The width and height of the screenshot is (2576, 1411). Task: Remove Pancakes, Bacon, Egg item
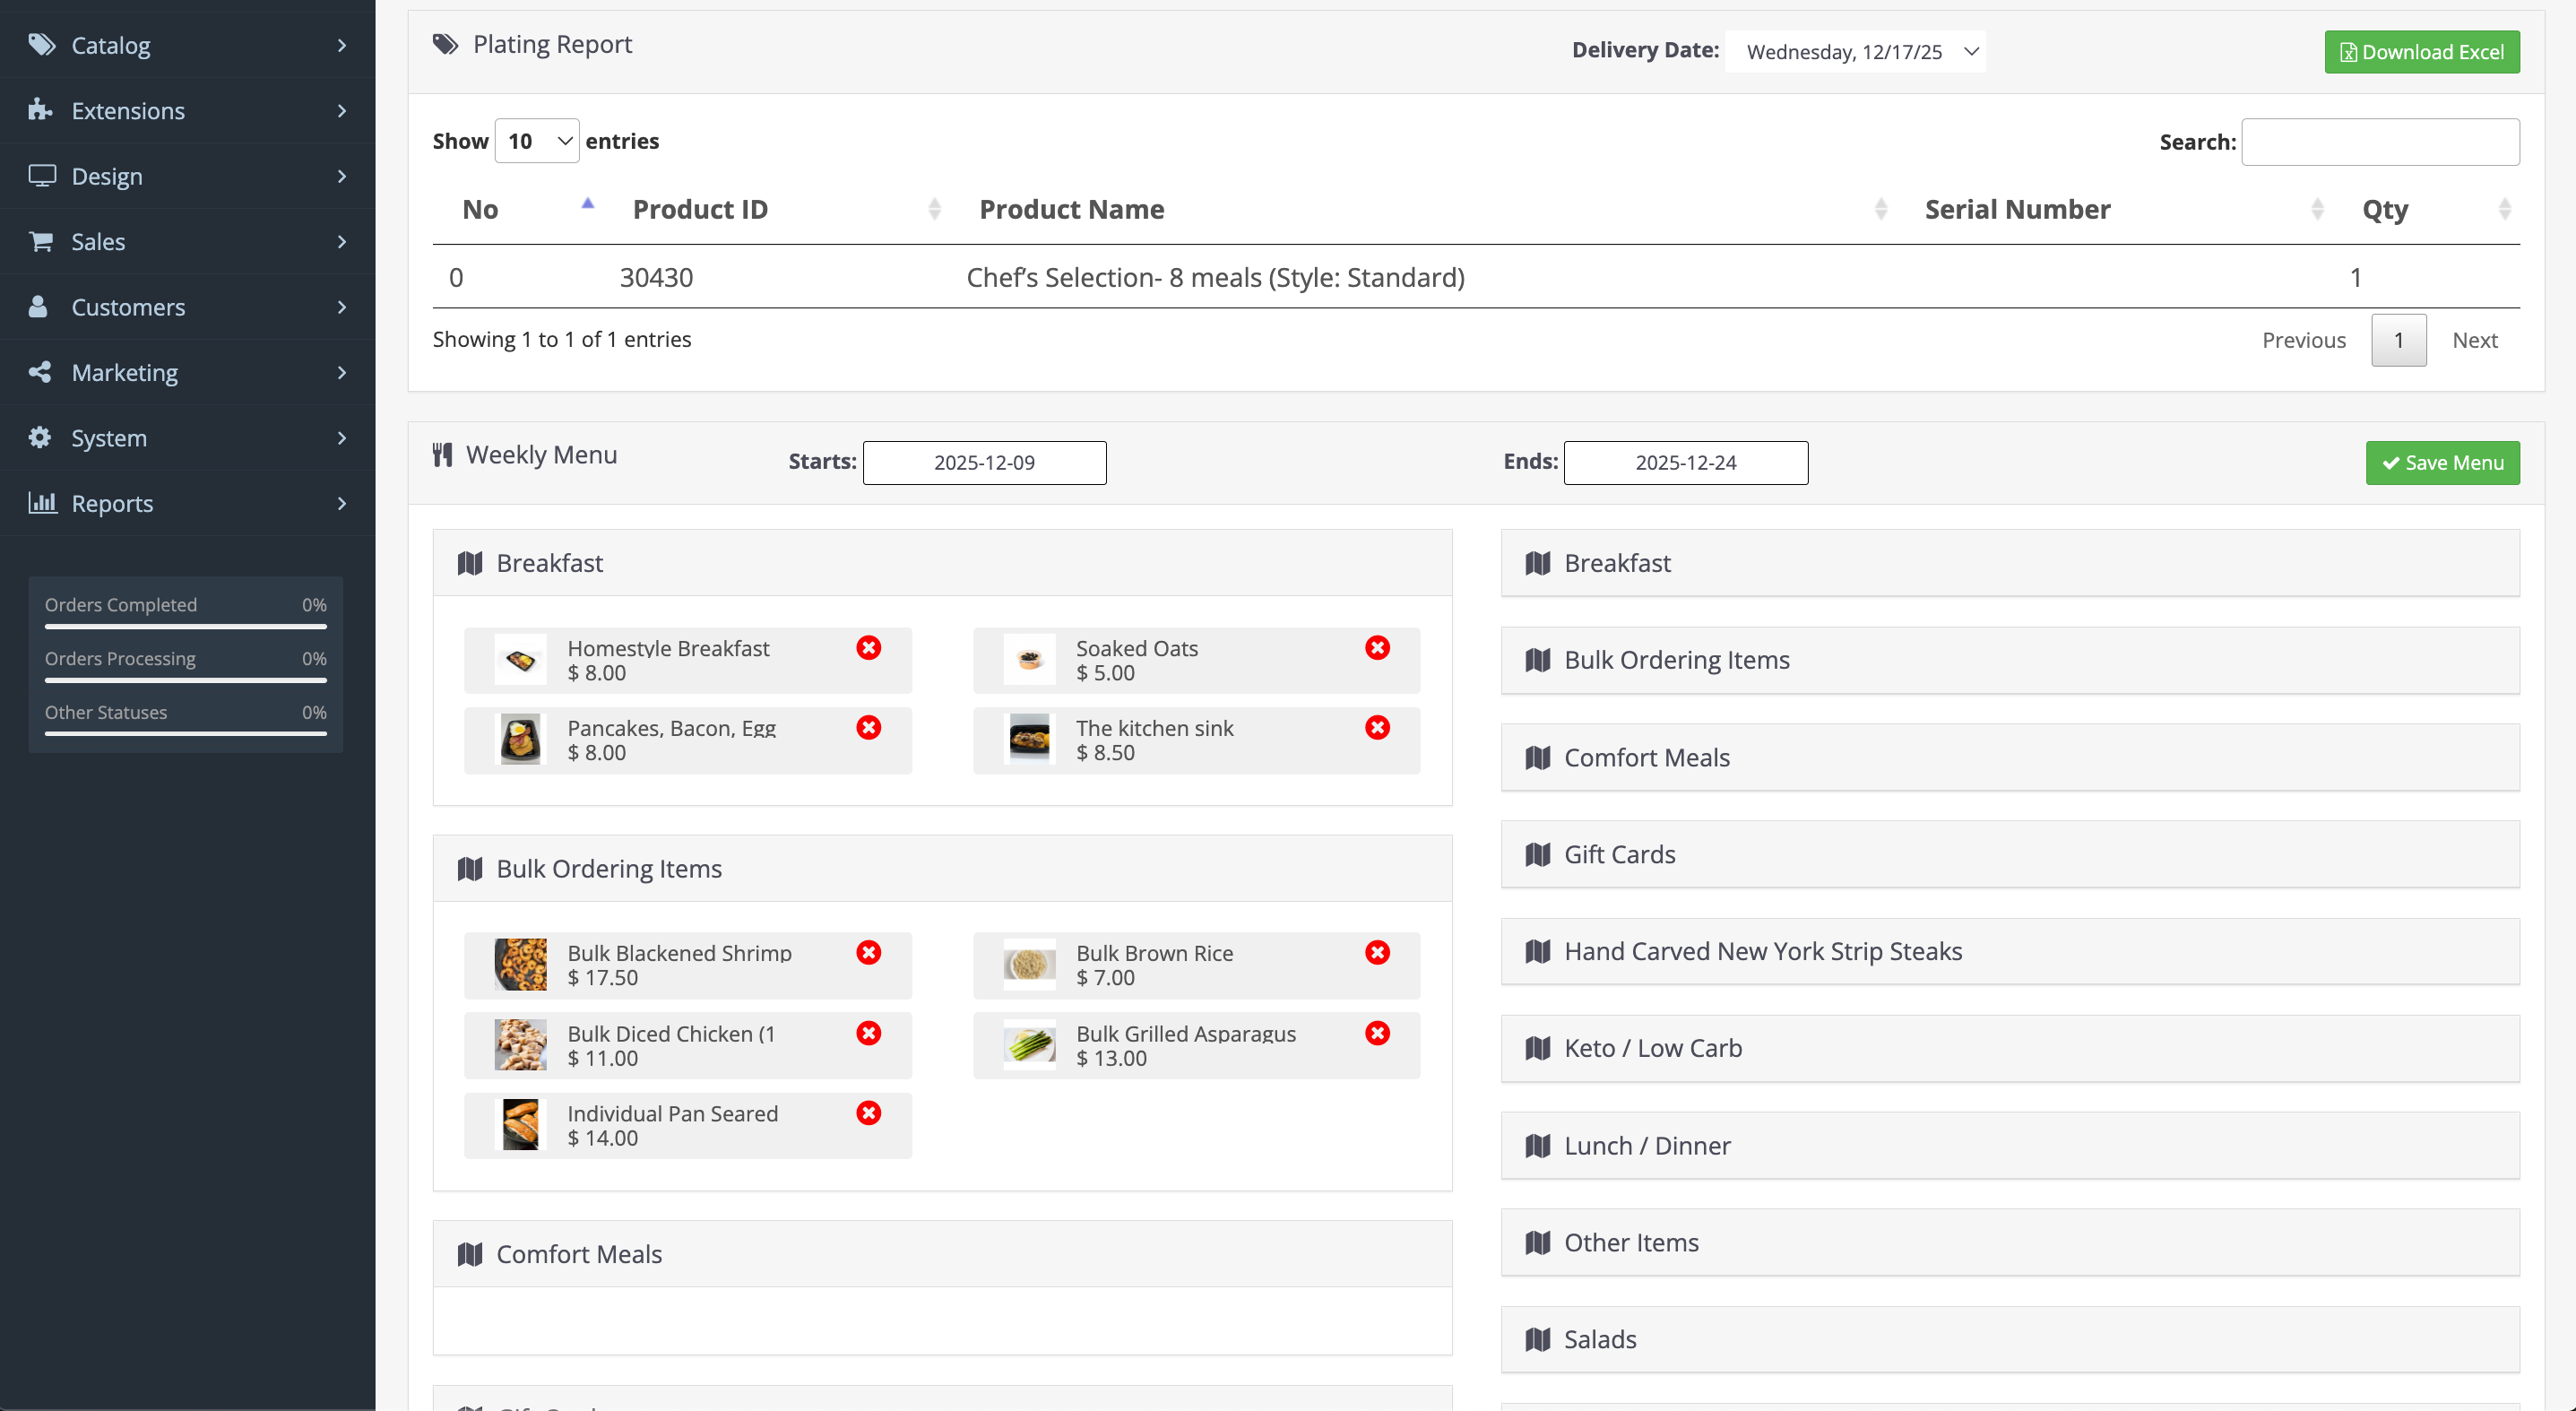pos(868,728)
